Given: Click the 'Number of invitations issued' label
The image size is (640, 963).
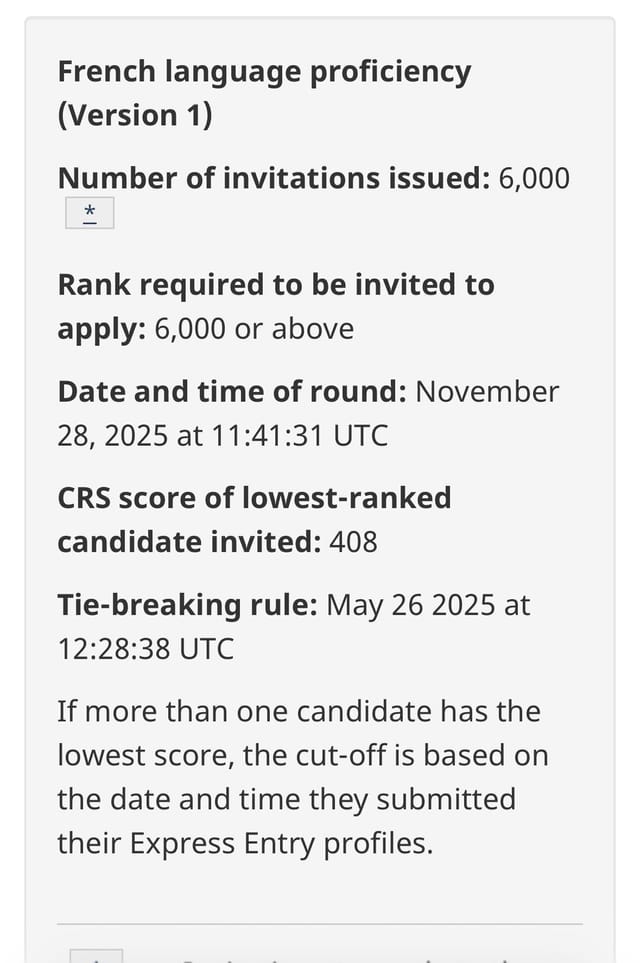Looking at the screenshot, I should point(274,178).
